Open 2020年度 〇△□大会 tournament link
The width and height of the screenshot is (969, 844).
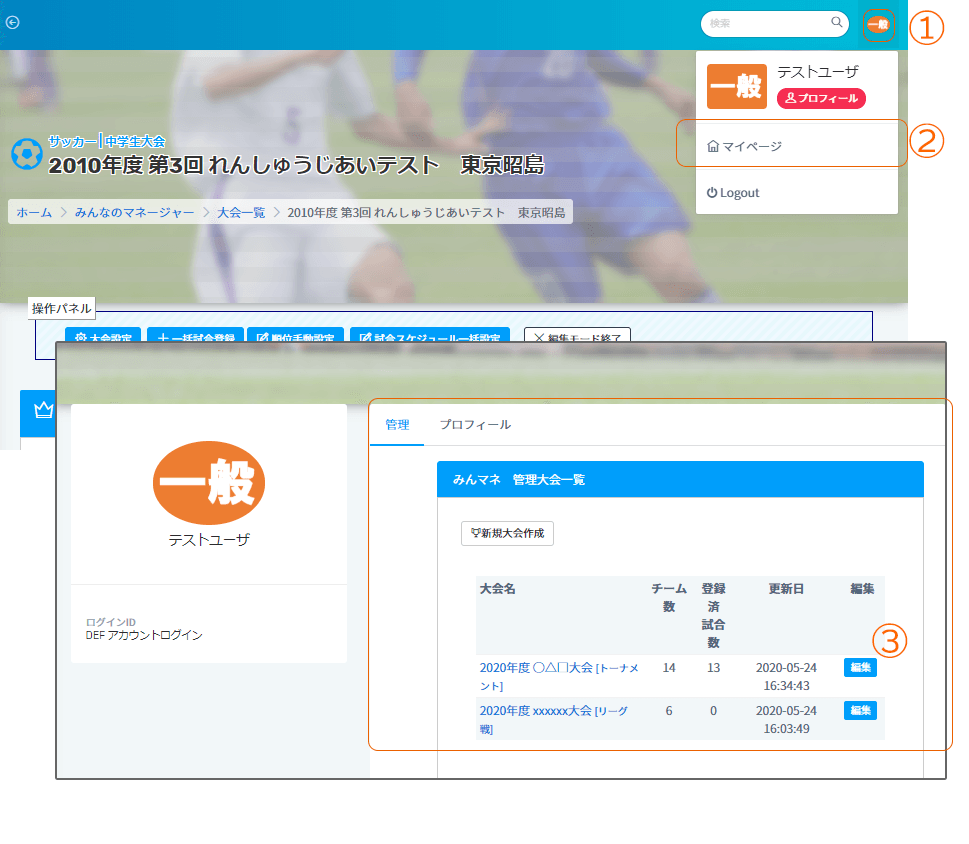(x=536, y=668)
